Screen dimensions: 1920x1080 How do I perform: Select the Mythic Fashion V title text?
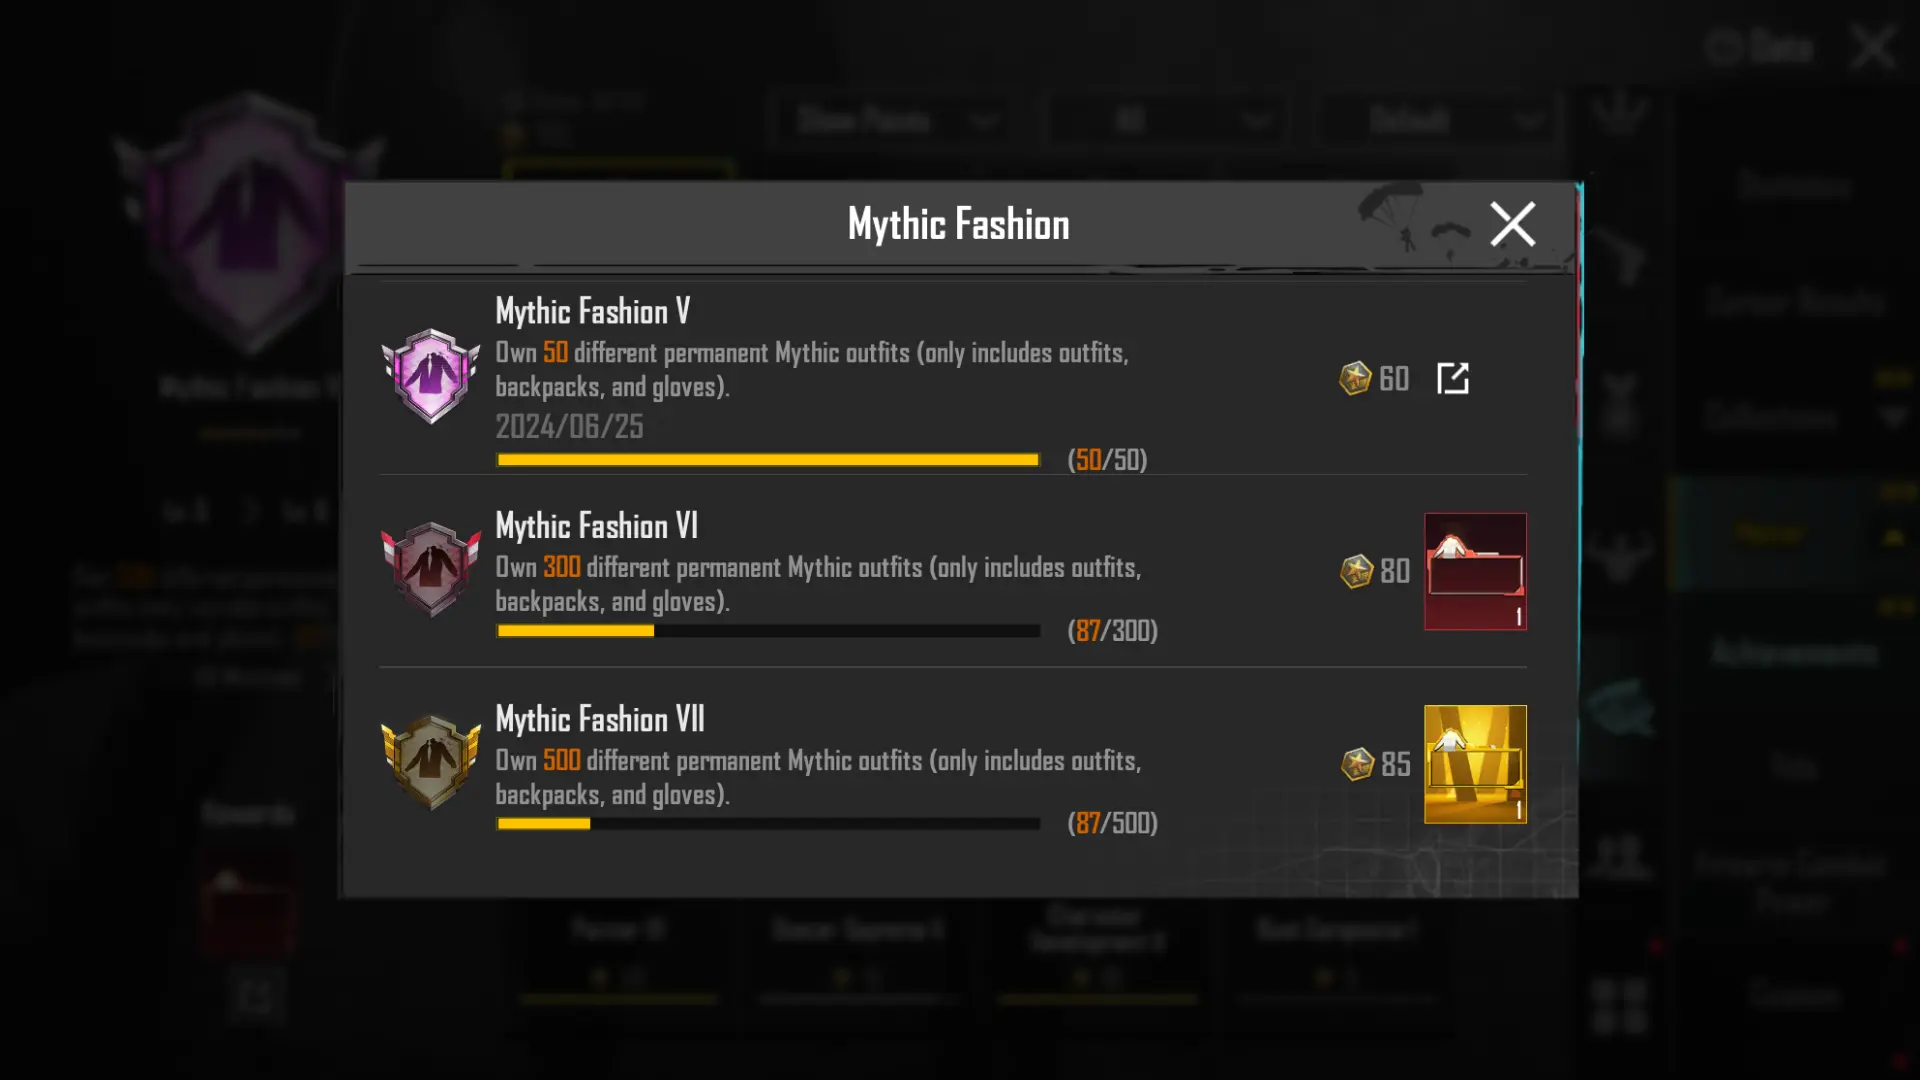coord(593,311)
